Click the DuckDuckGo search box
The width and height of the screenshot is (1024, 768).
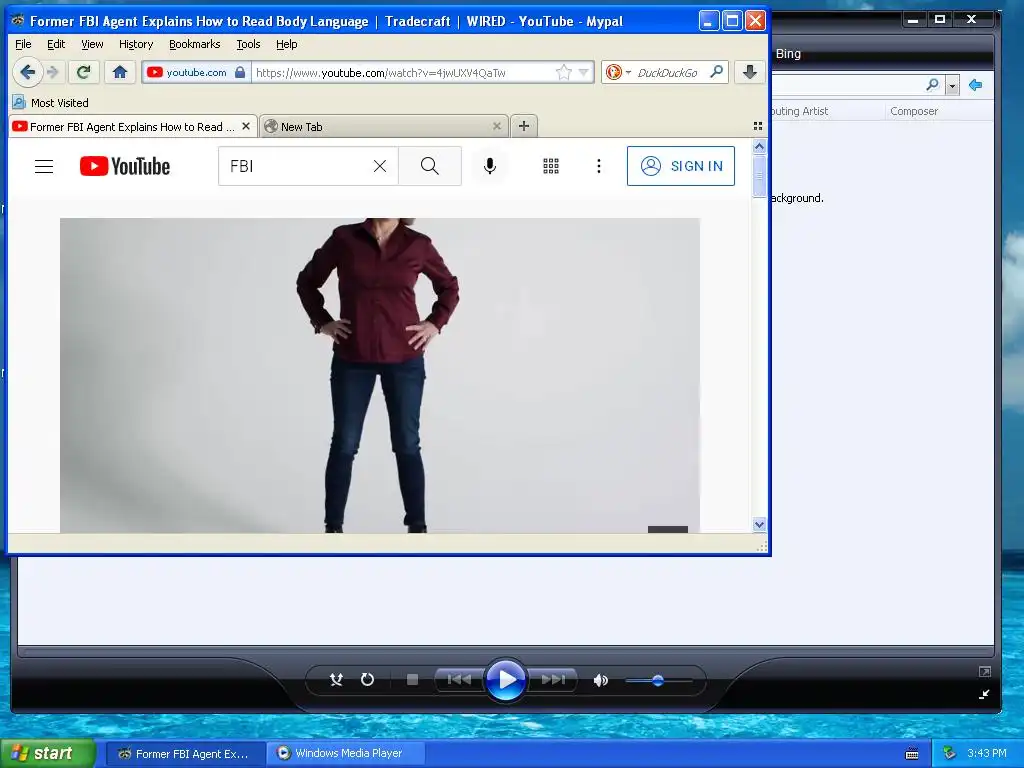click(667, 72)
